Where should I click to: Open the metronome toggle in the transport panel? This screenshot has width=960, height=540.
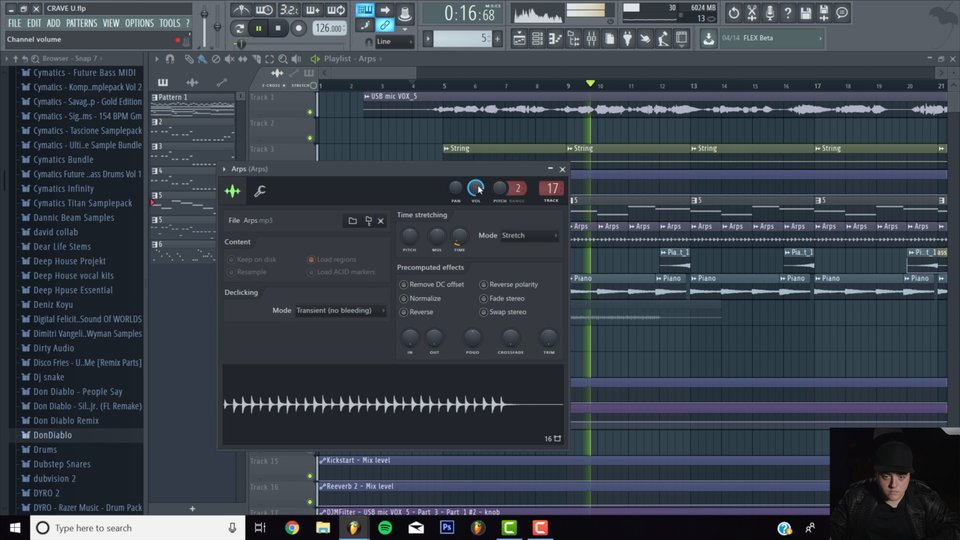tap(241, 10)
